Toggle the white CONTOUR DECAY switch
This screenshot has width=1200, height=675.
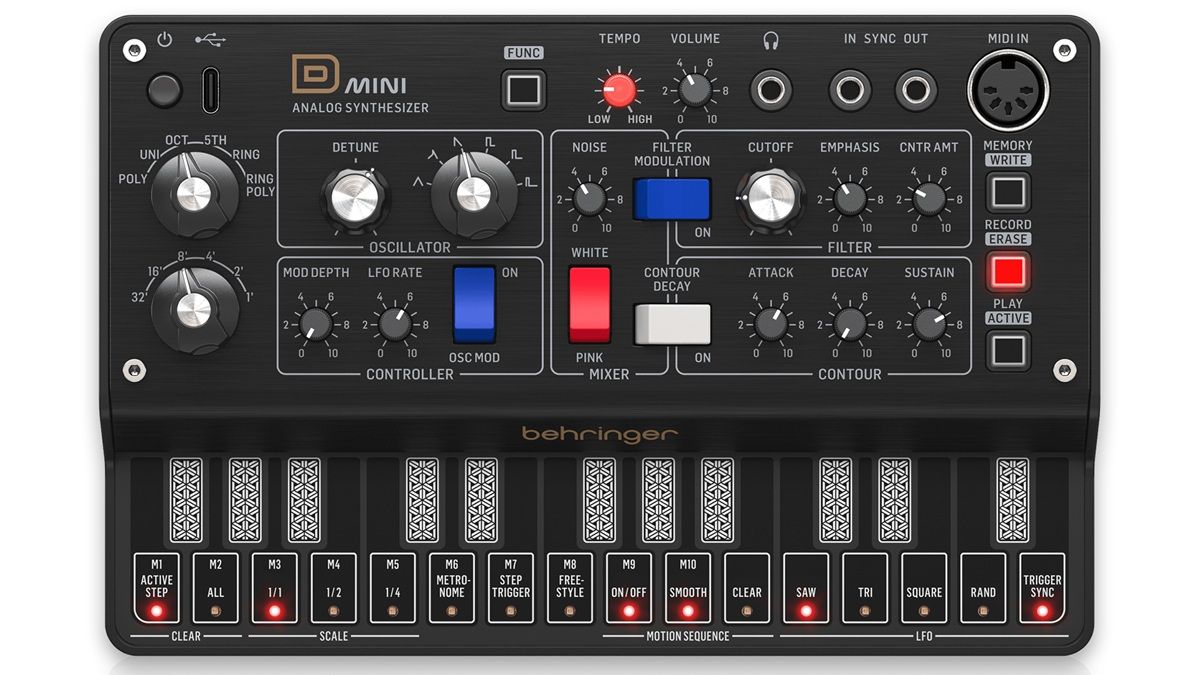click(672, 324)
